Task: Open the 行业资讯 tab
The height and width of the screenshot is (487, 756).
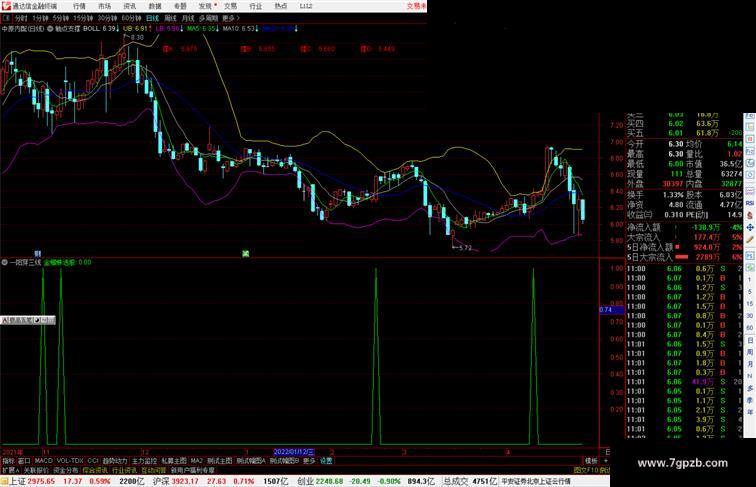Action: [x=124, y=470]
